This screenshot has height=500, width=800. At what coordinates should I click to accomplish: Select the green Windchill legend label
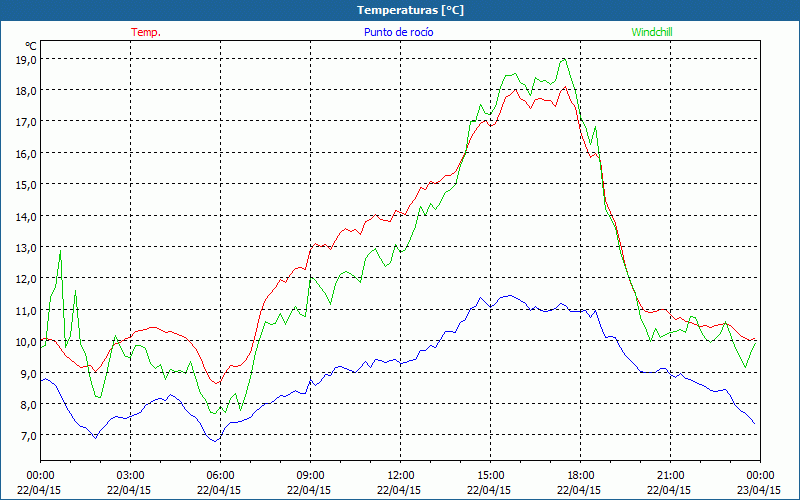point(652,32)
